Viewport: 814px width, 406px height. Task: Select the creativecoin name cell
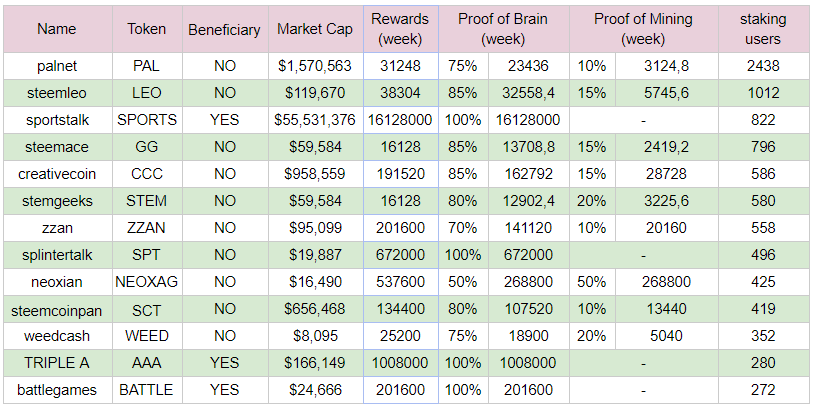pos(57,174)
